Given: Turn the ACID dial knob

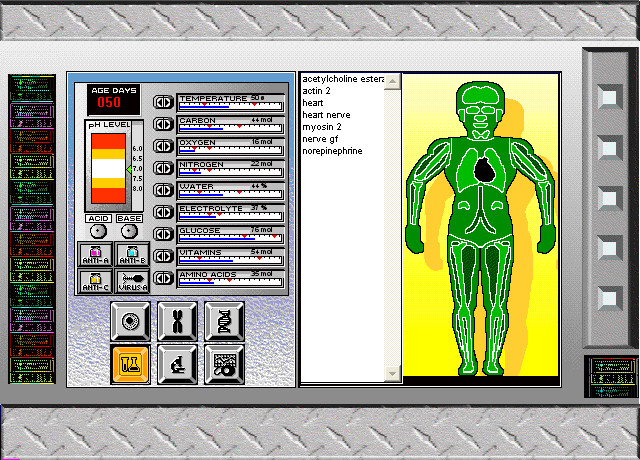Looking at the screenshot, I should point(98,231).
